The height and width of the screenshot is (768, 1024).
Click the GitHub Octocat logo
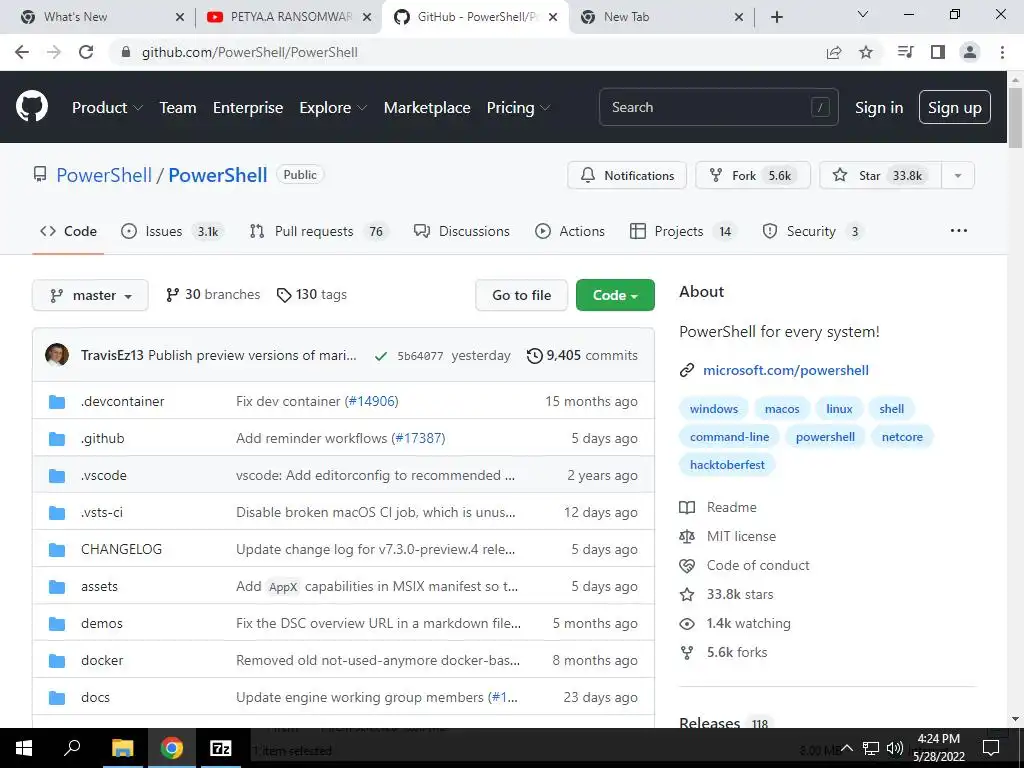point(32,106)
